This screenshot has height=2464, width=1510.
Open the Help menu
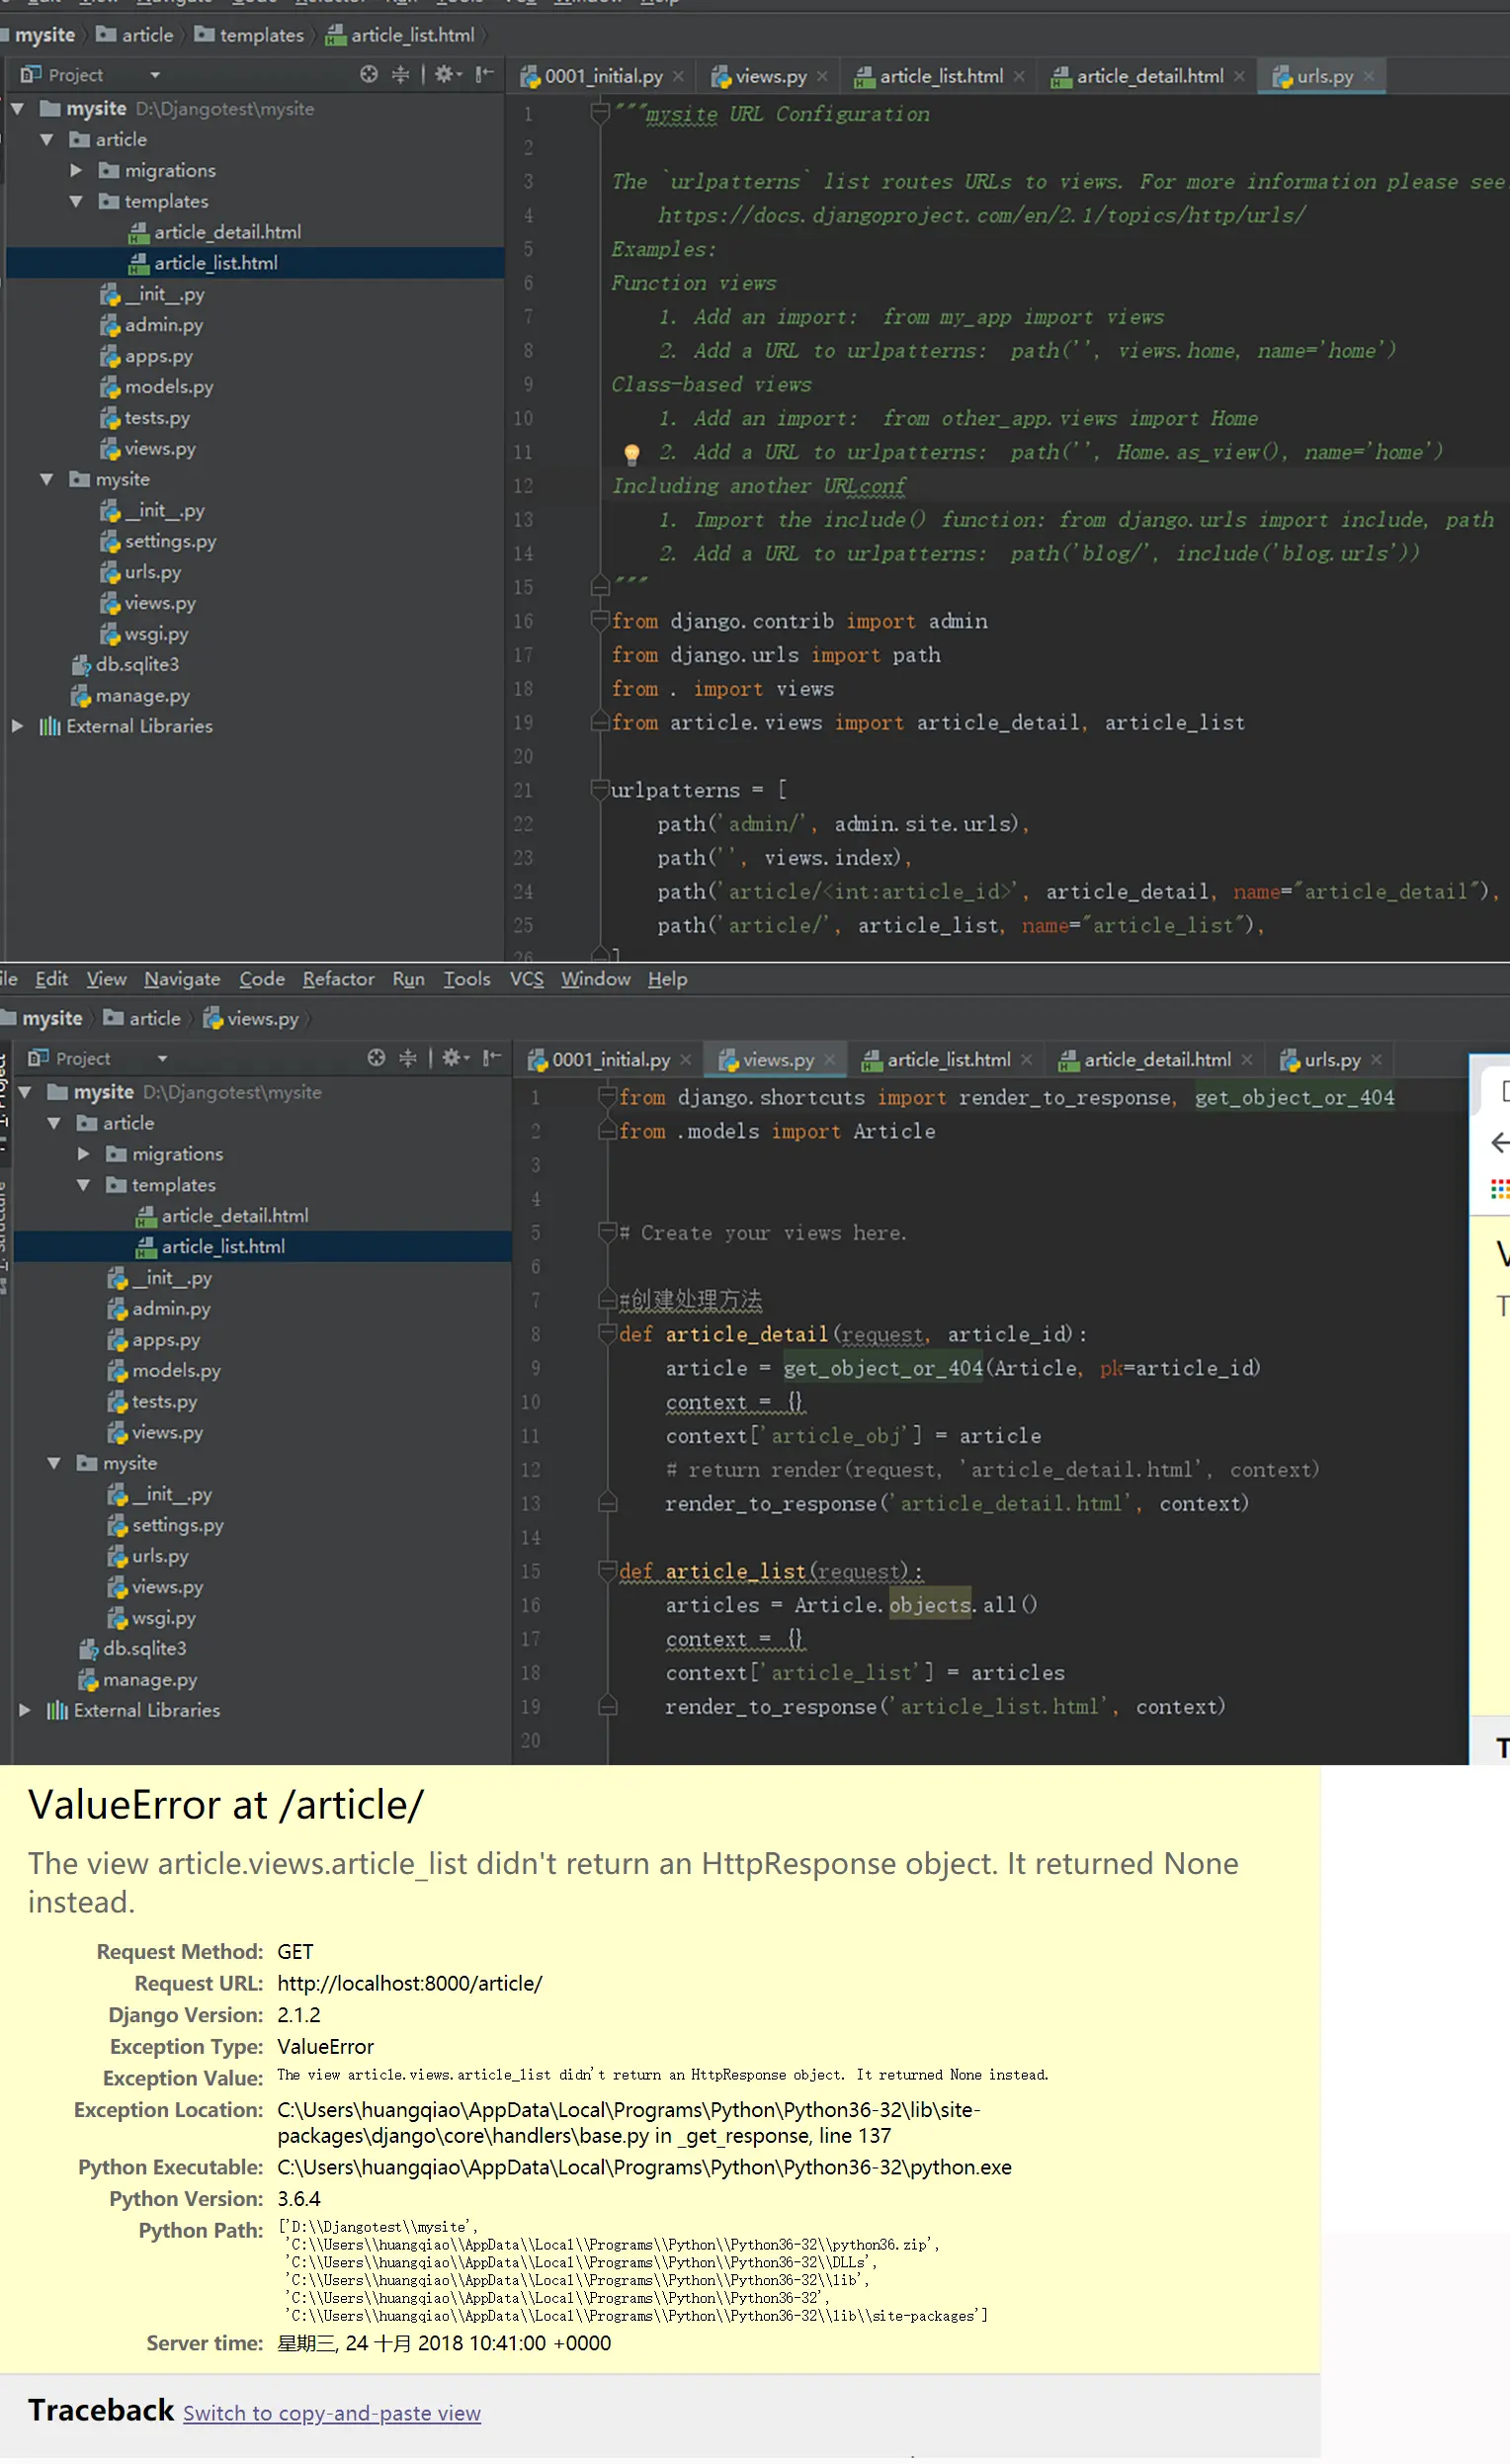pos(667,979)
